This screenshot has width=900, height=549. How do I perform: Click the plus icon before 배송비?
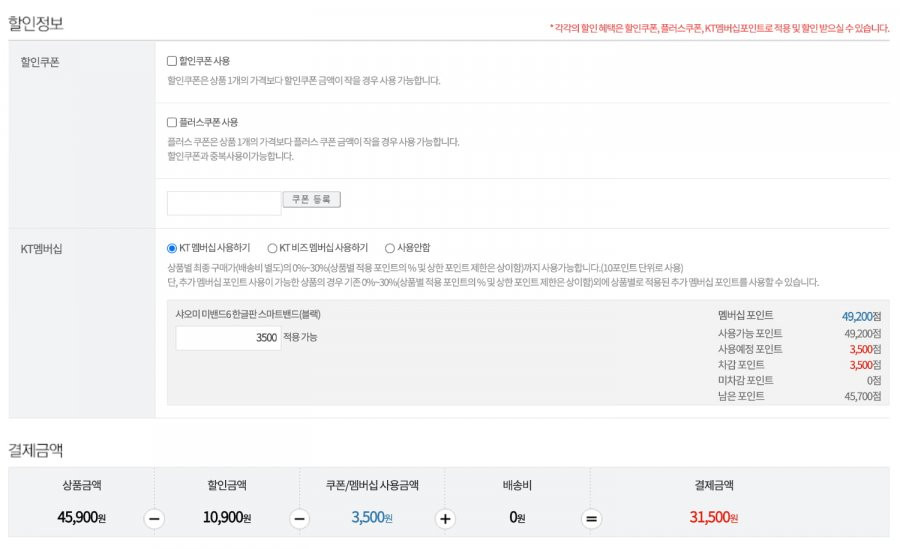(445, 519)
